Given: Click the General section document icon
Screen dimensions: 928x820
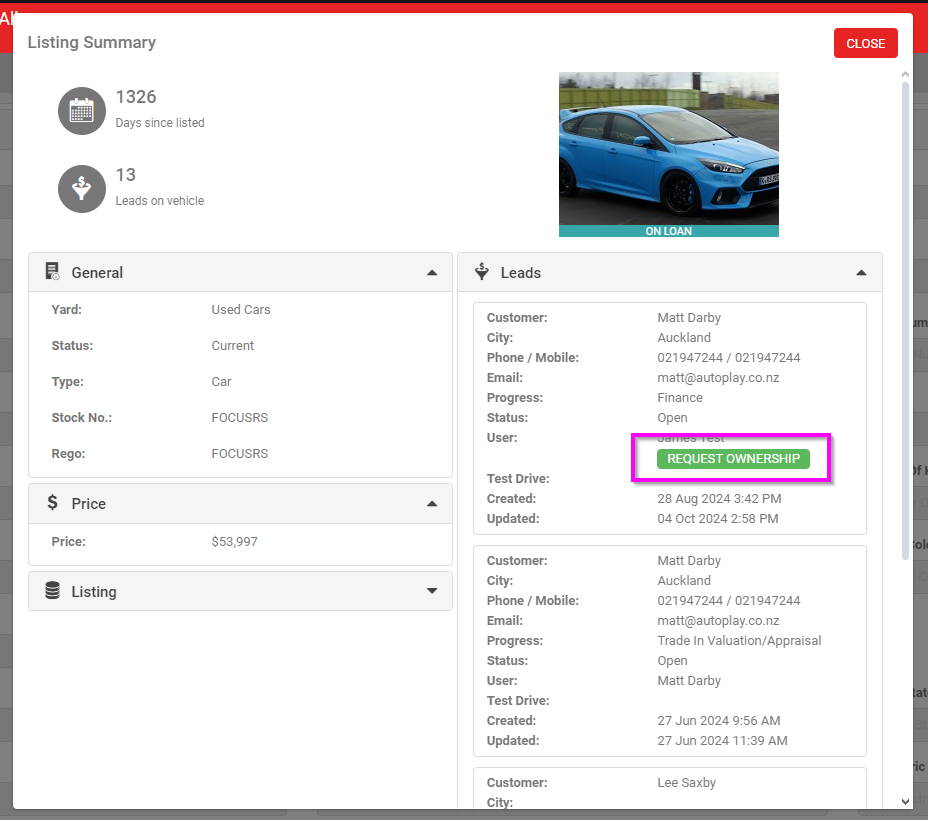Looking at the screenshot, I should click(53, 272).
